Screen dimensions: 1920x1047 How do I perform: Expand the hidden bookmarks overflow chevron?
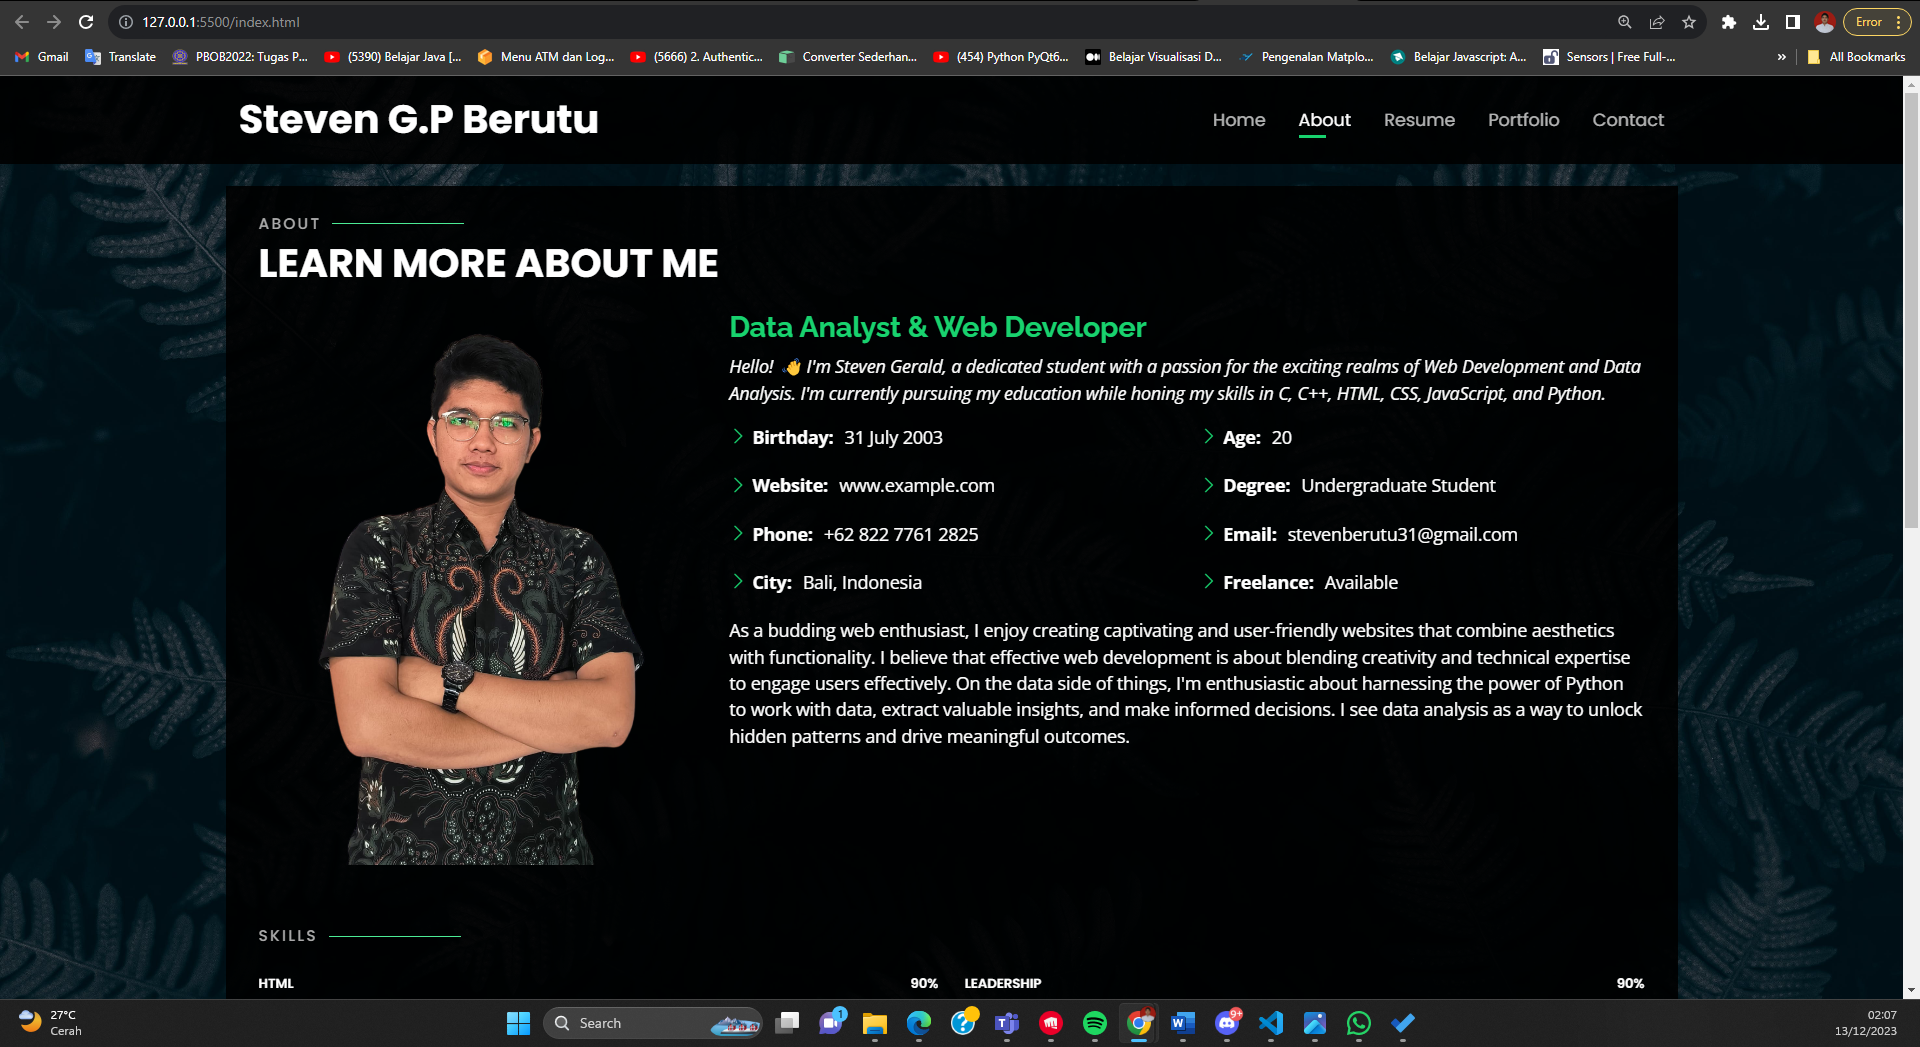tap(1781, 57)
